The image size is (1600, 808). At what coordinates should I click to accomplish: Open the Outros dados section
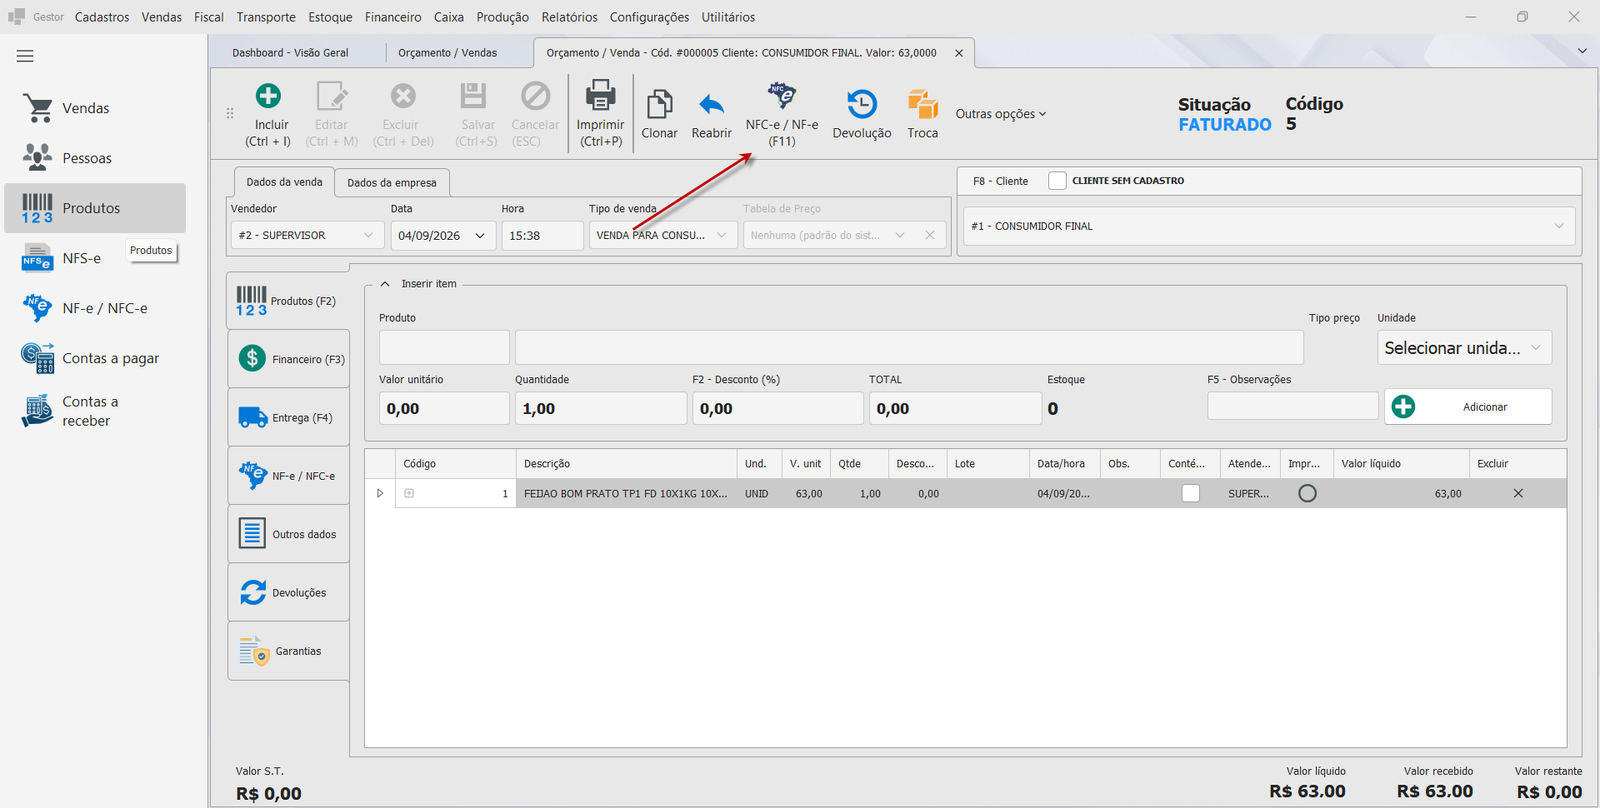[289, 534]
